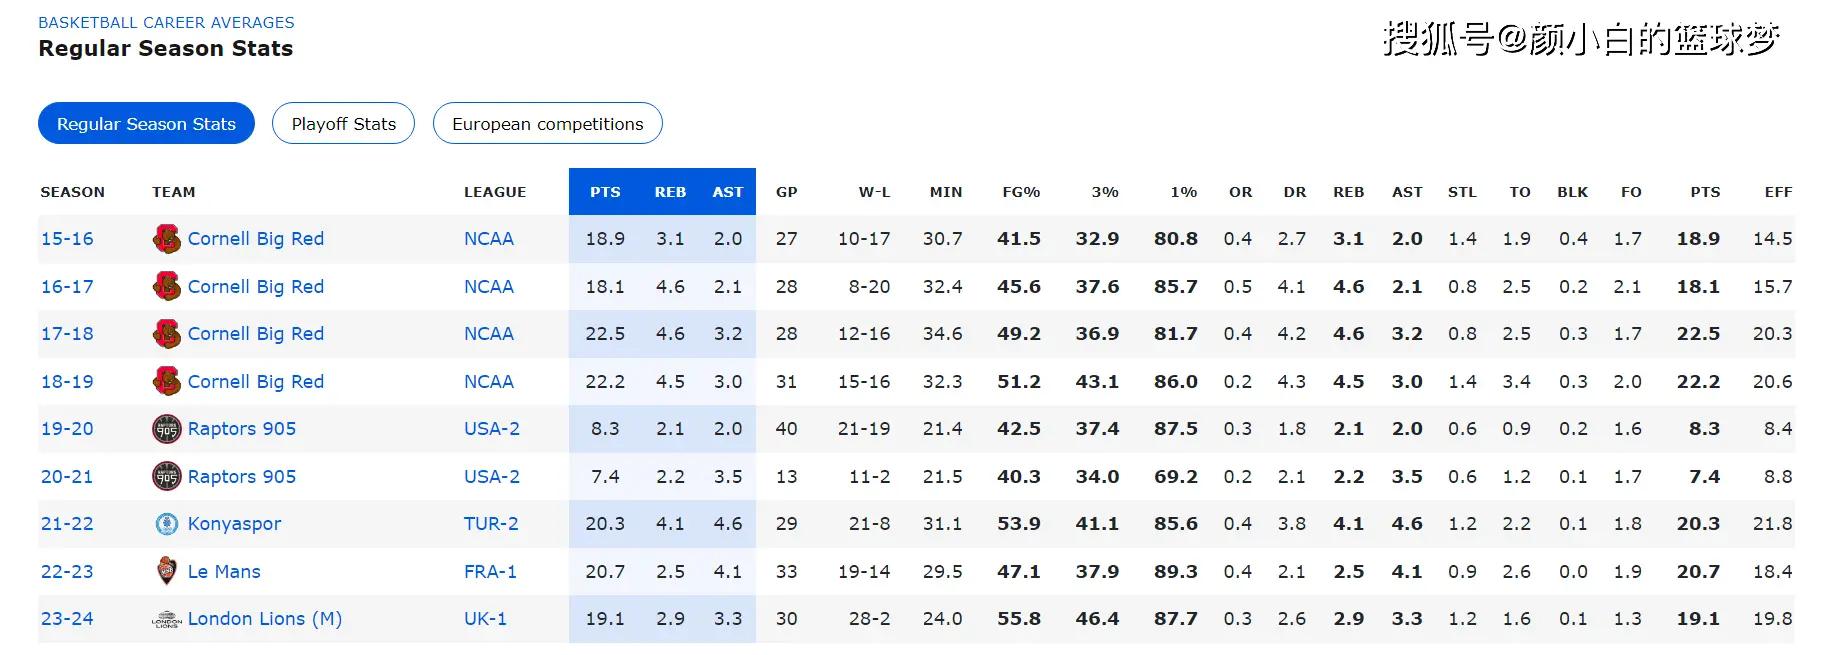Image resolution: width=1825 pixels, height=655 pixels.
Task: Click the Raptors 905 logo for 19-20
Action: click(x=166, y=429)
